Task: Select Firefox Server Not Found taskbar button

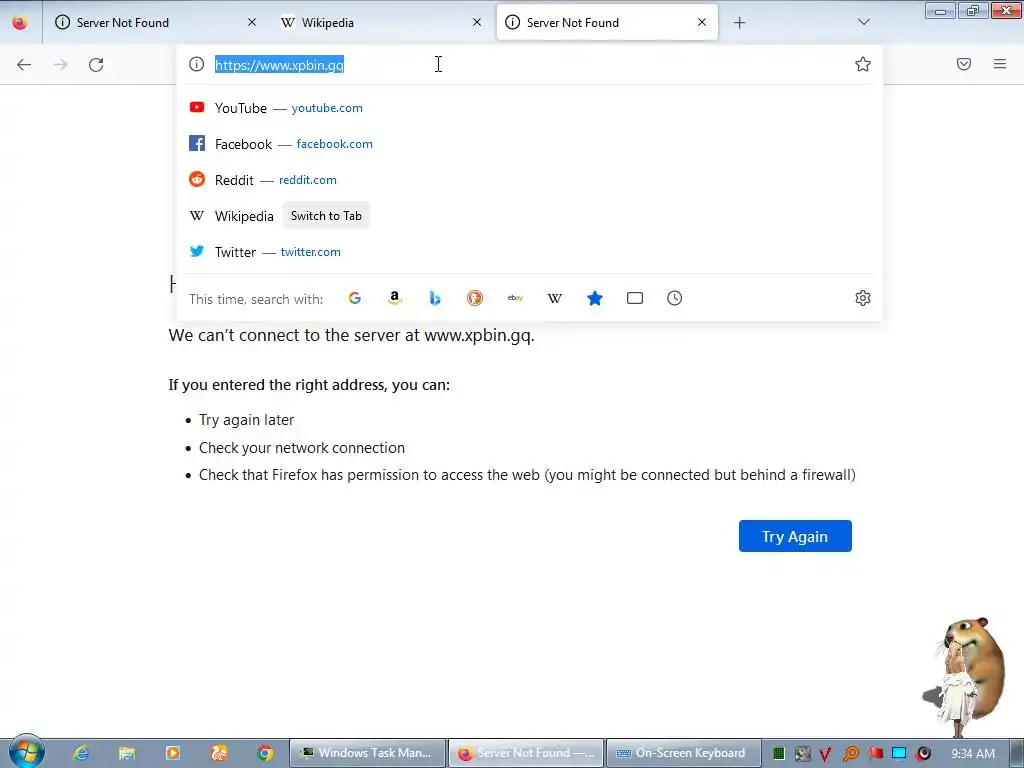Action: pos(526,753)
